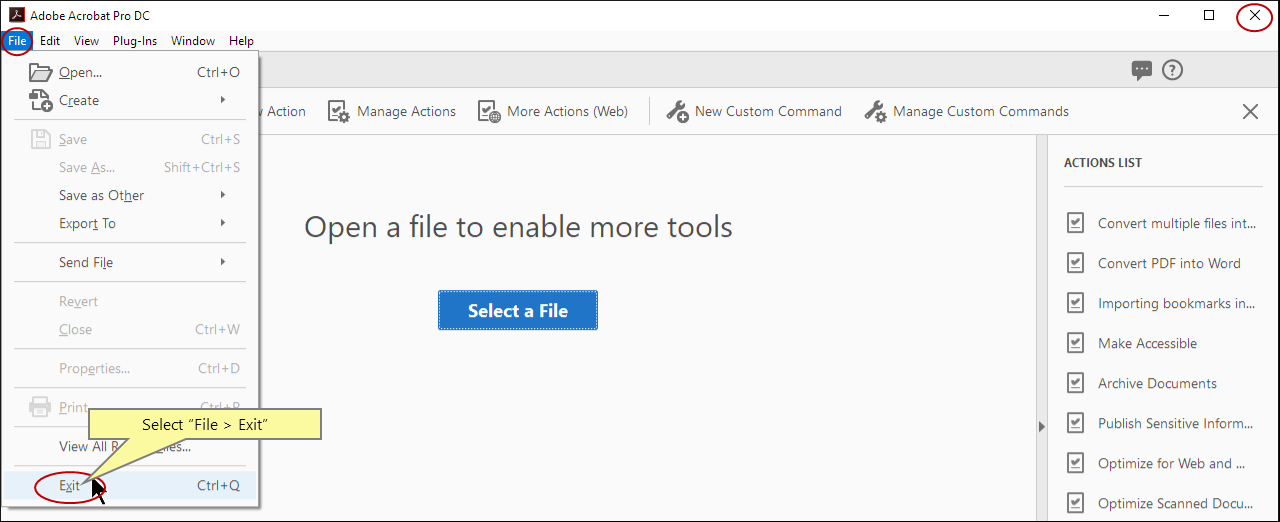
Task: Click the Manage Custom Commands icon
Action: (x=875, y=111)
